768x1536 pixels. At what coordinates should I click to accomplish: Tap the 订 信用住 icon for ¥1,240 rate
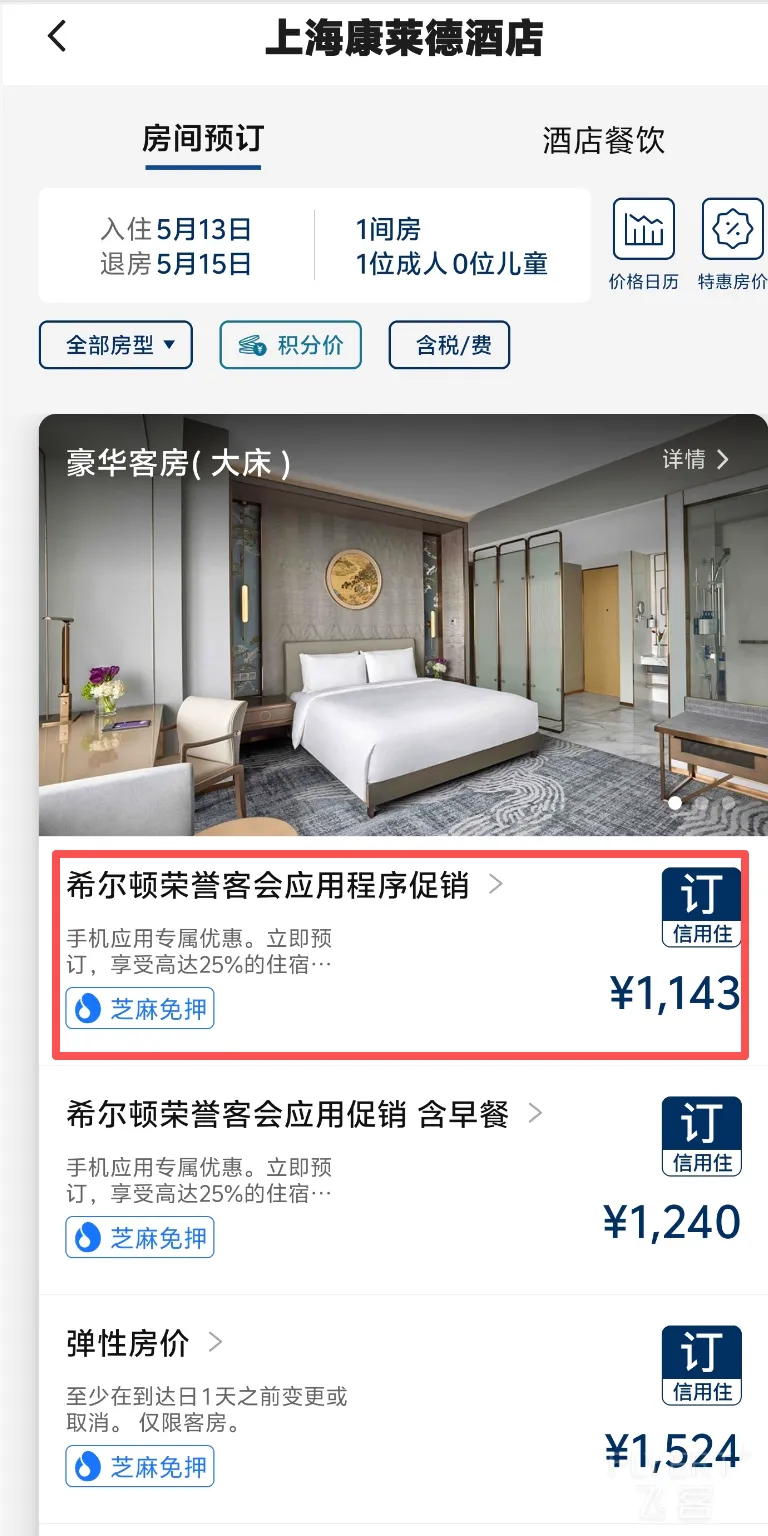701,1136
